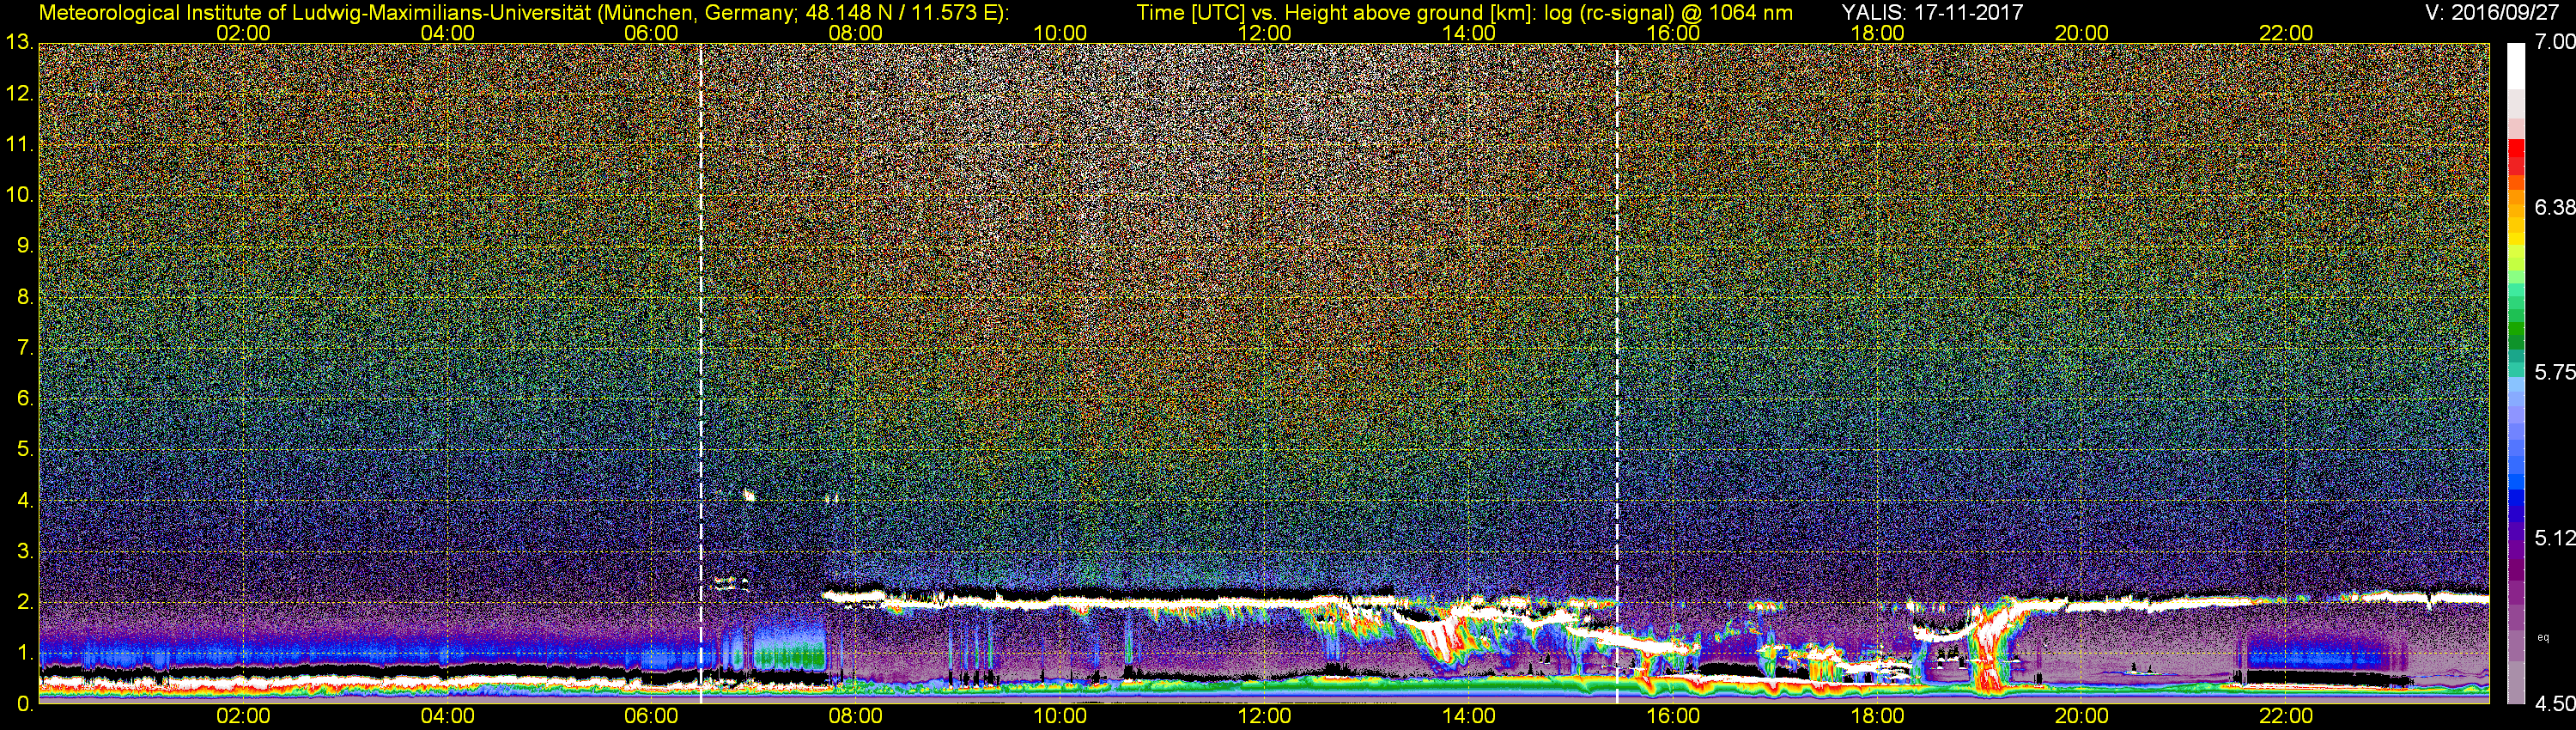The image size is (2576, 730).
Task: Click '10:00' on the top time axis
Action: [x=1060, y=33]
